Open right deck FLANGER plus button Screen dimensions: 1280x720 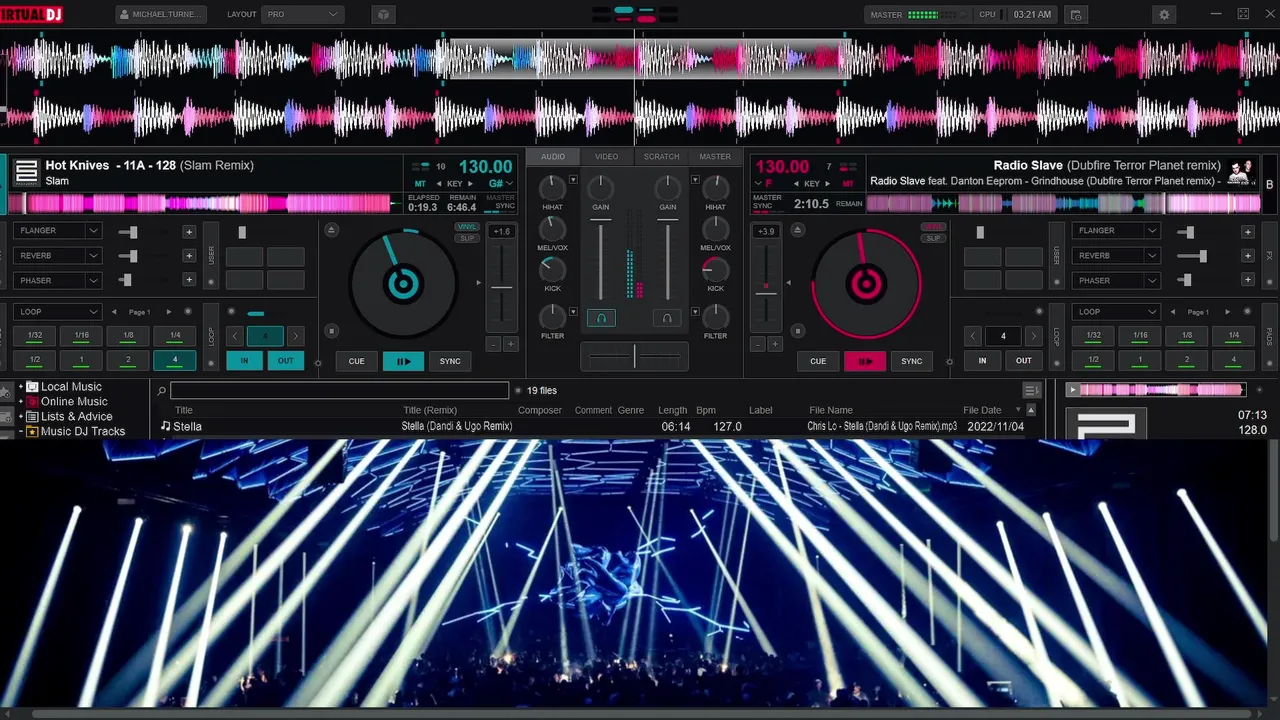tap(1247, 231)
